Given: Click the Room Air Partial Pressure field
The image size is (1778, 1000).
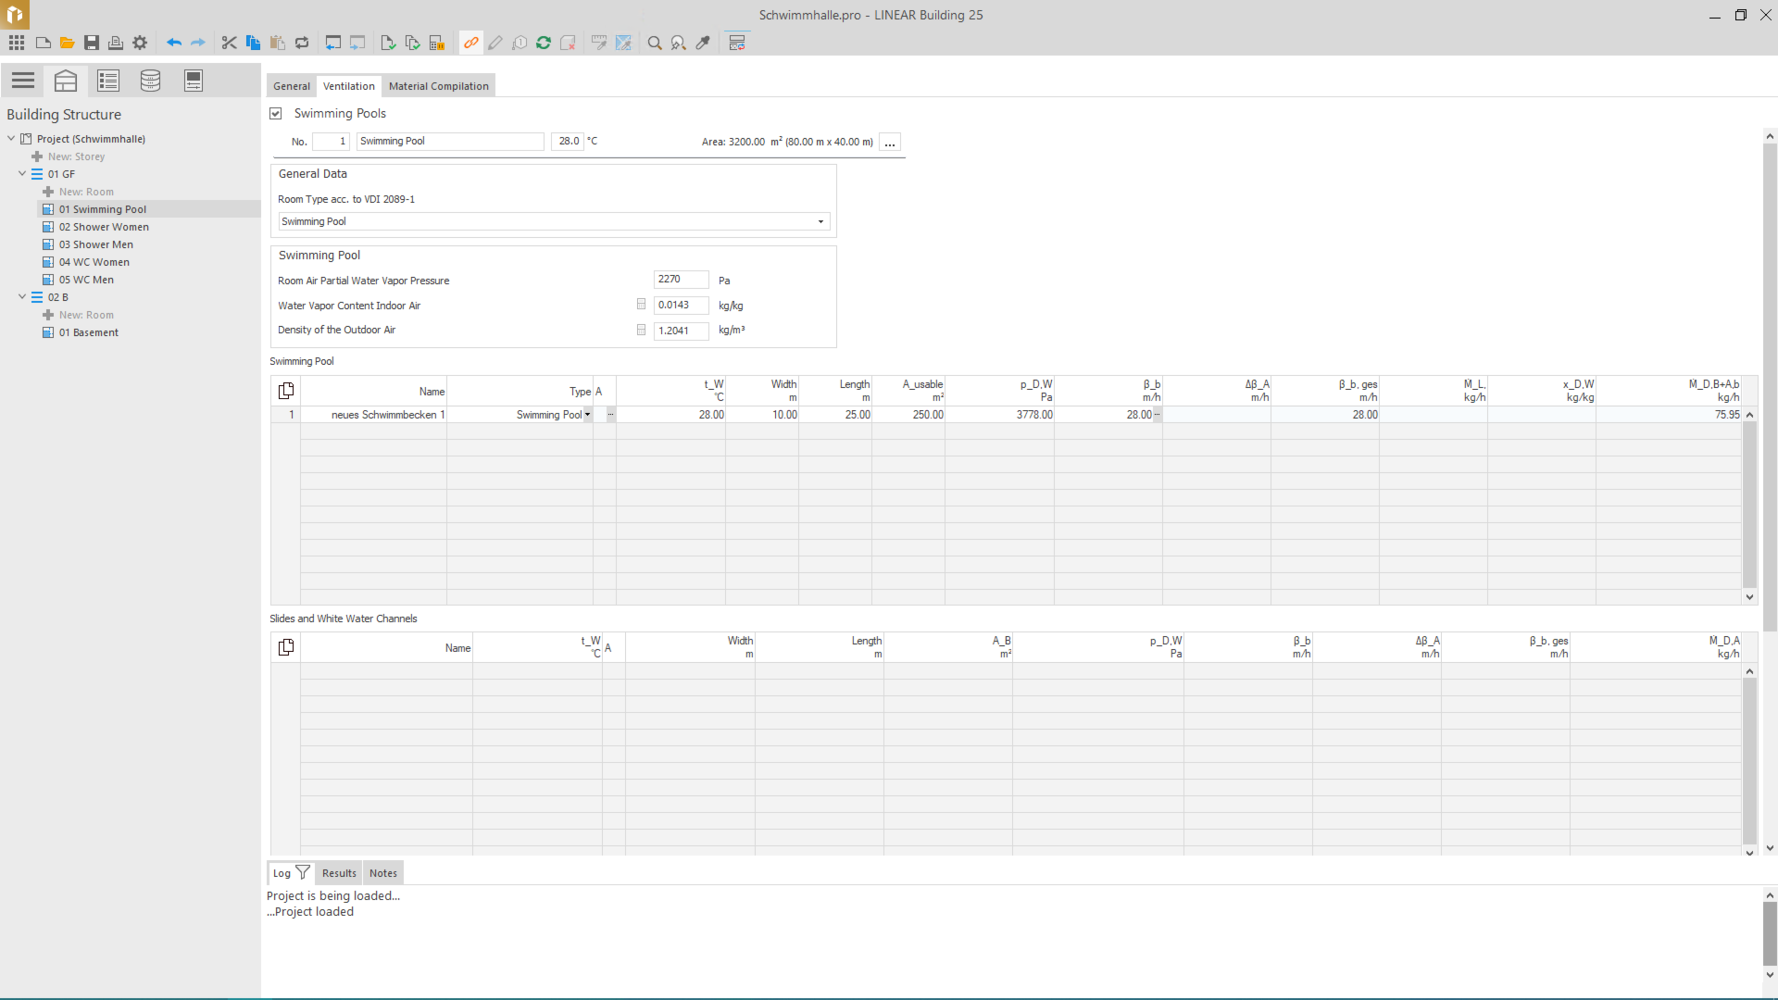Looking at the screenshot, I should click(x=680, y=280).
